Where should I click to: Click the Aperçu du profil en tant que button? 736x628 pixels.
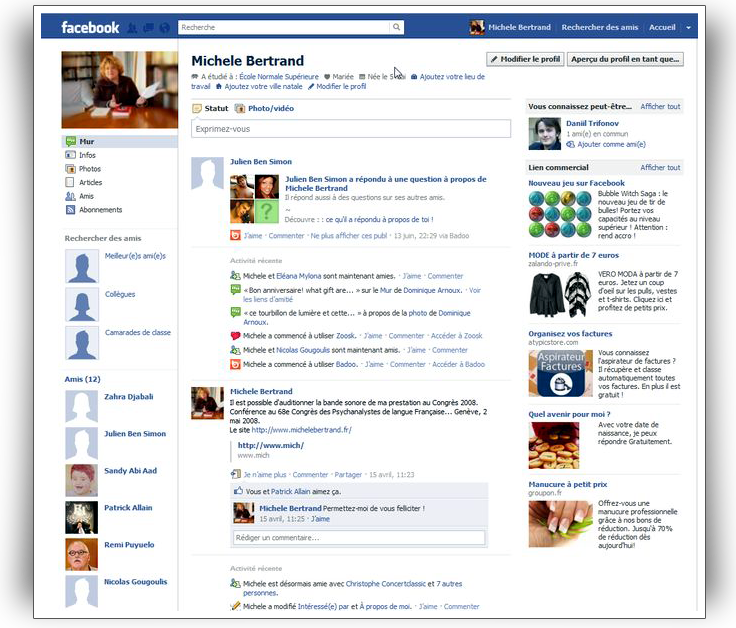[x=625, y=59]
